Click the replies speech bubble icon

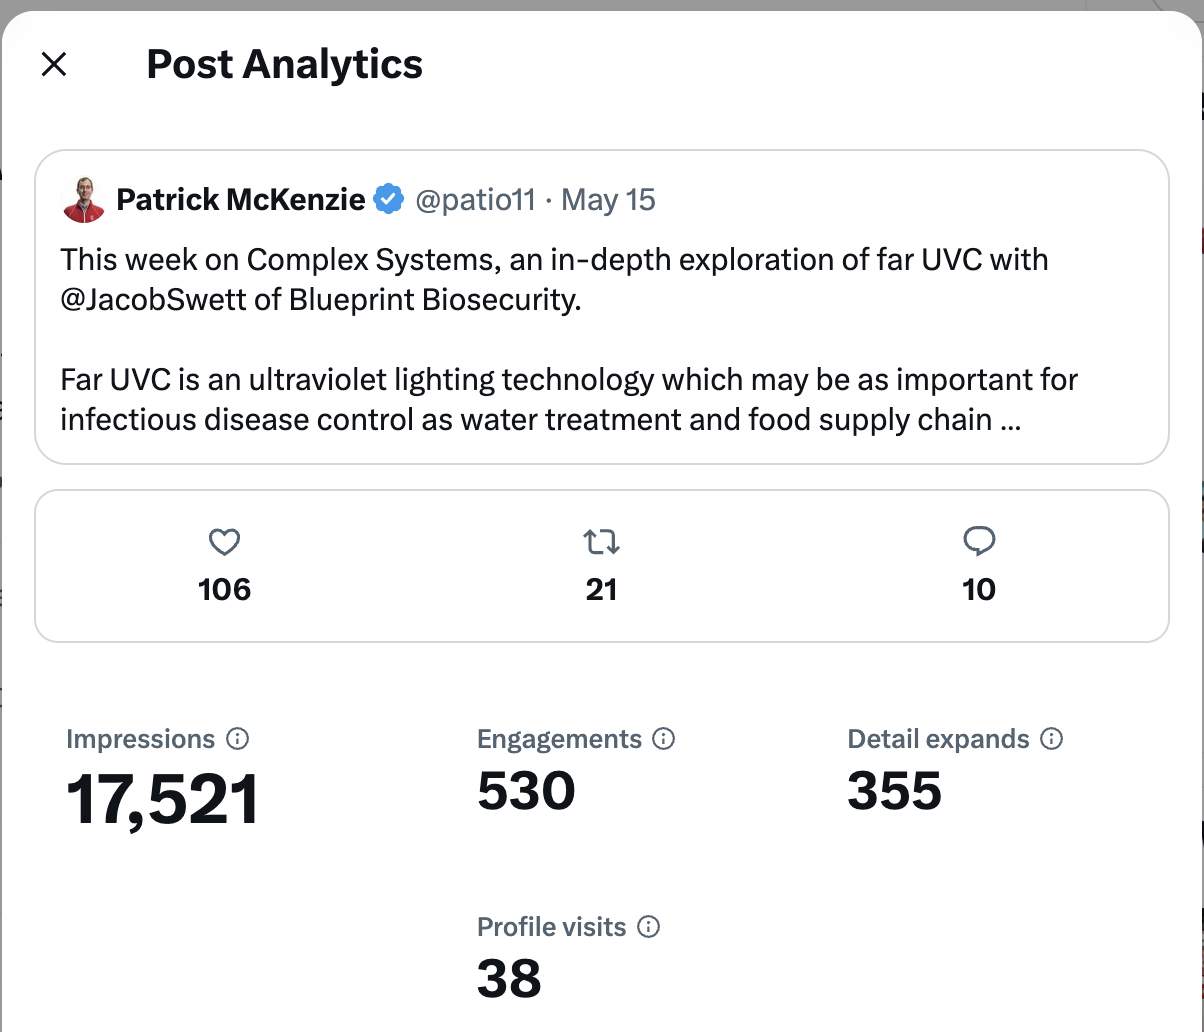[x=979, y=542]
